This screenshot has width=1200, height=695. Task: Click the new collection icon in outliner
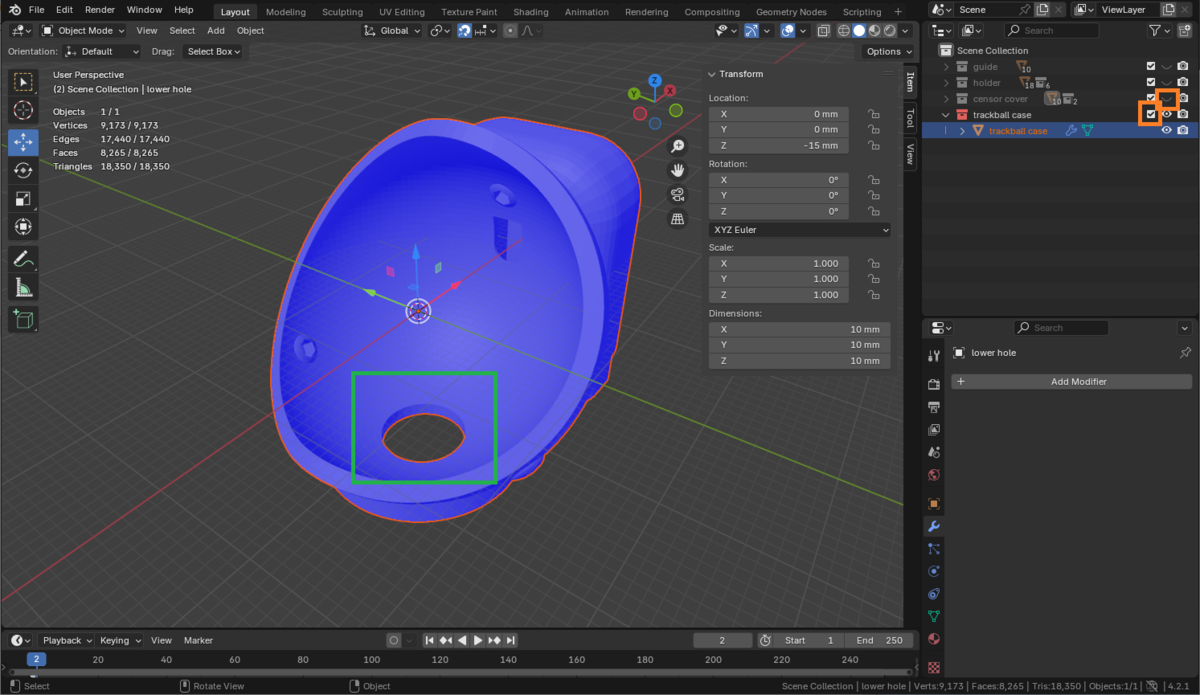[x=1184, y=30]
